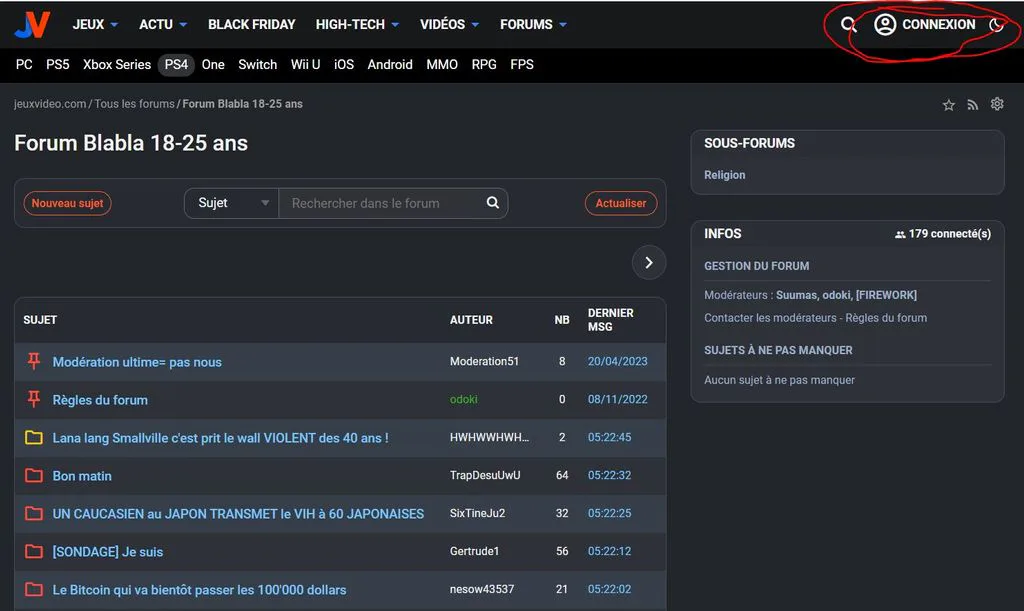
Task: Click last message time 05:22:45
Action: [x=609, y=437]
